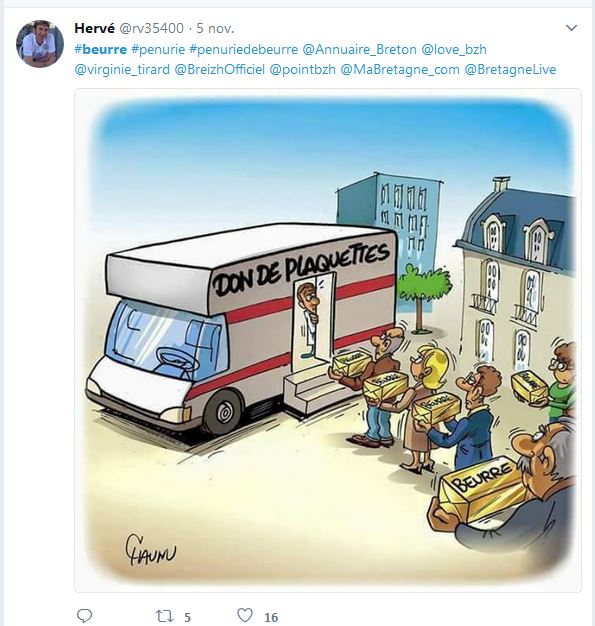
Task: Open the @BretagneLive mention
Action: [510, 69]
